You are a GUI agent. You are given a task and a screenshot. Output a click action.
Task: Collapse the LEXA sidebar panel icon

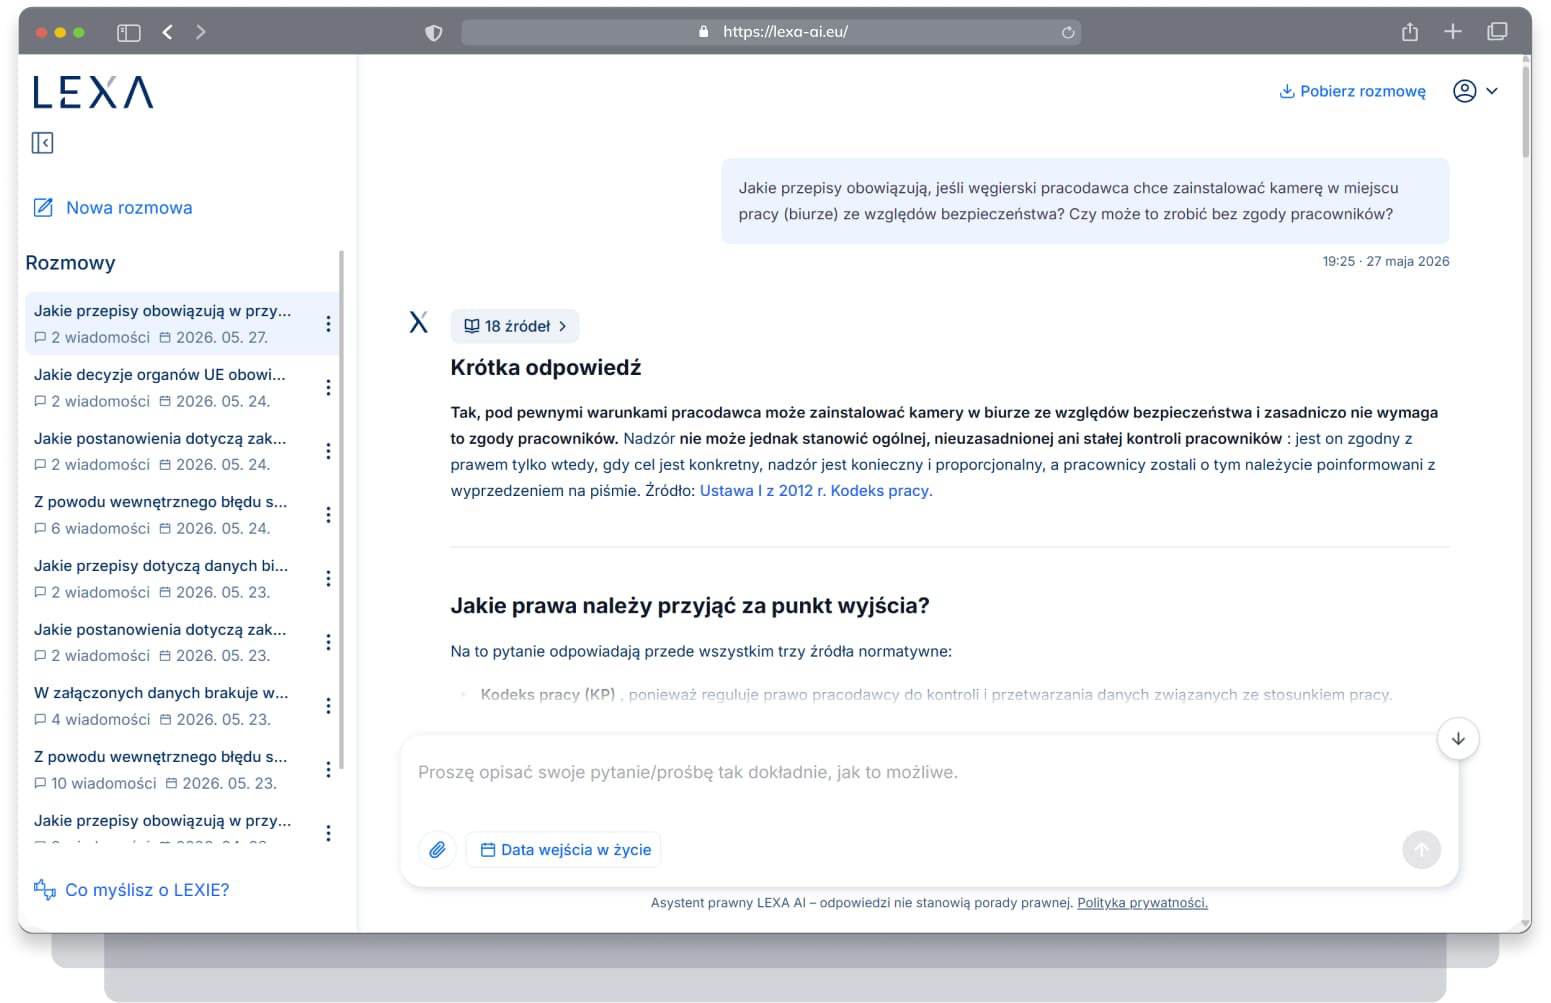(x=42, y=143)
